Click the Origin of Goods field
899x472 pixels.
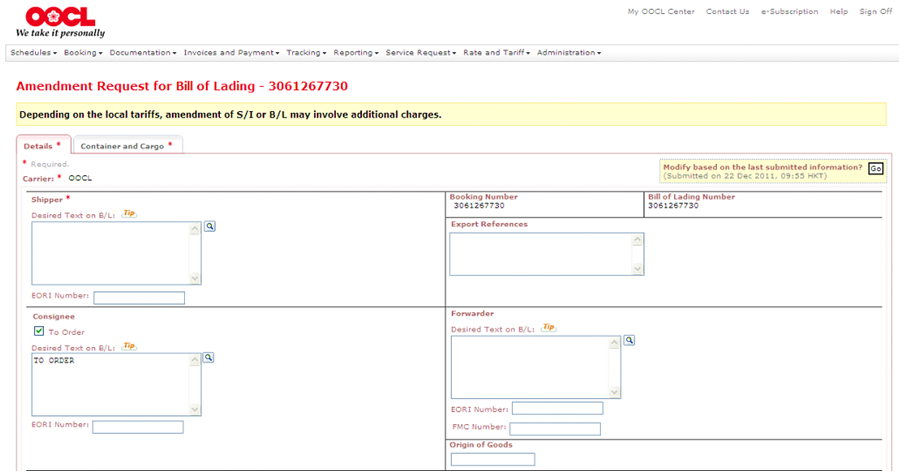tap(492, 459)
